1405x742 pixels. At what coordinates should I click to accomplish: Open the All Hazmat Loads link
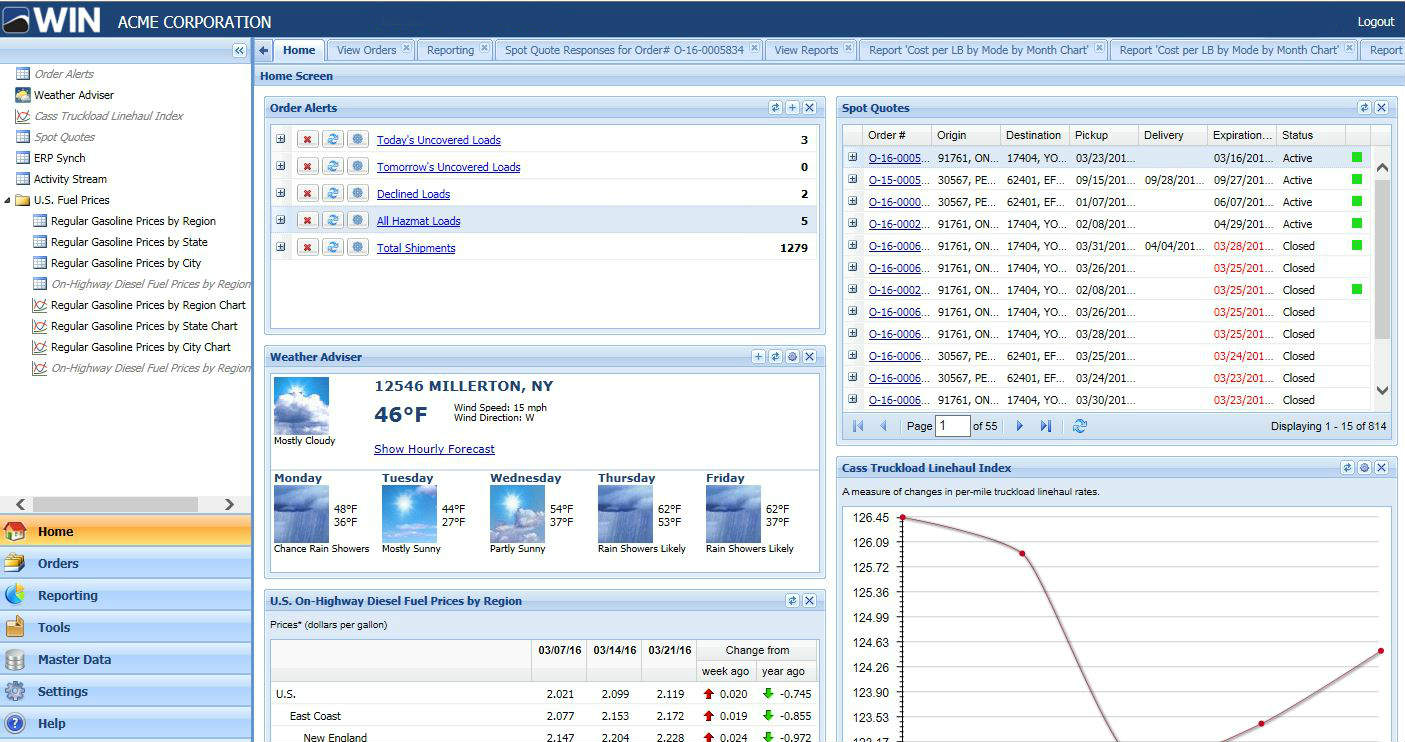[x=419, y=221]
